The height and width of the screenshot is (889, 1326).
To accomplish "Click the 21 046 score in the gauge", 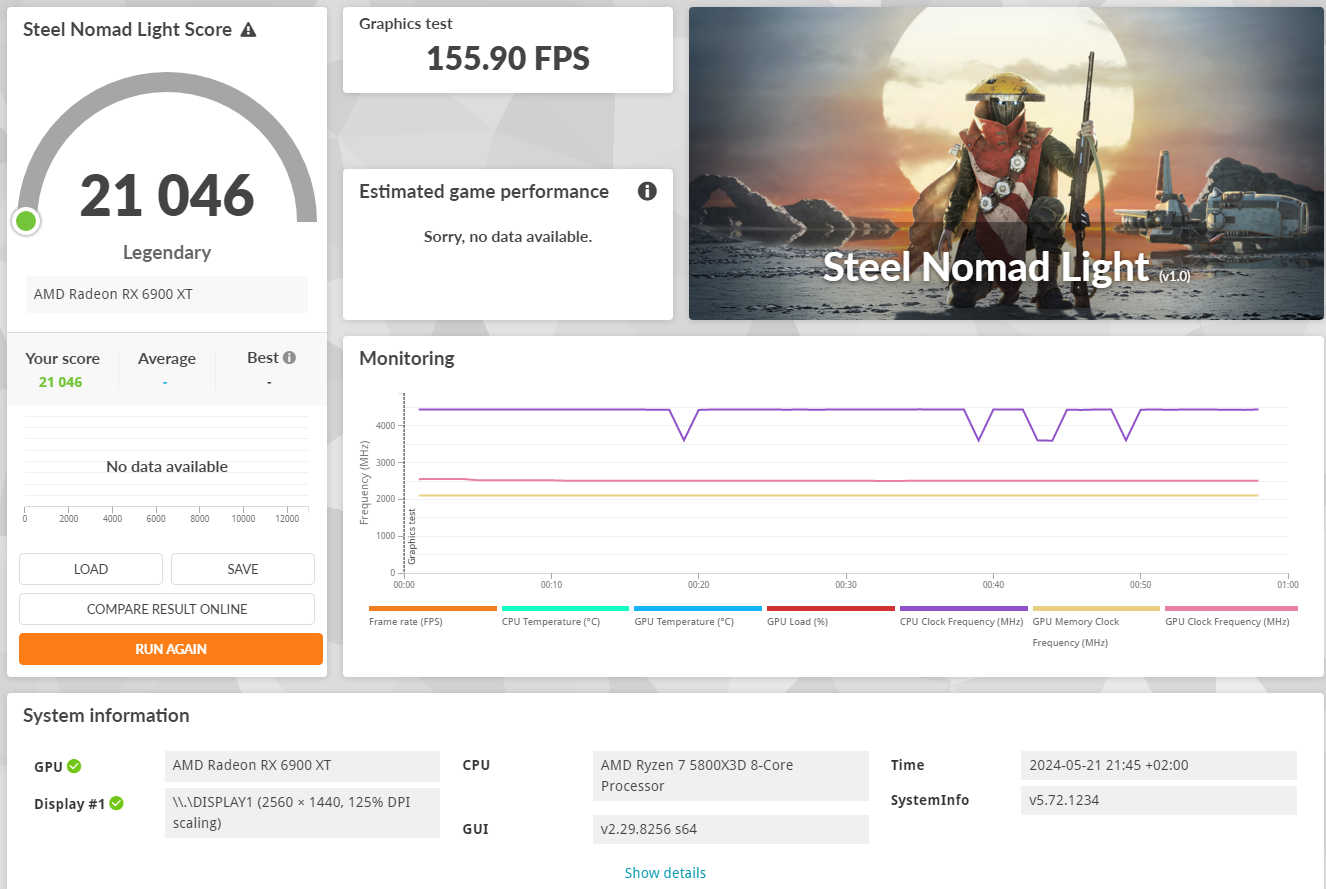I will [167, 195].
